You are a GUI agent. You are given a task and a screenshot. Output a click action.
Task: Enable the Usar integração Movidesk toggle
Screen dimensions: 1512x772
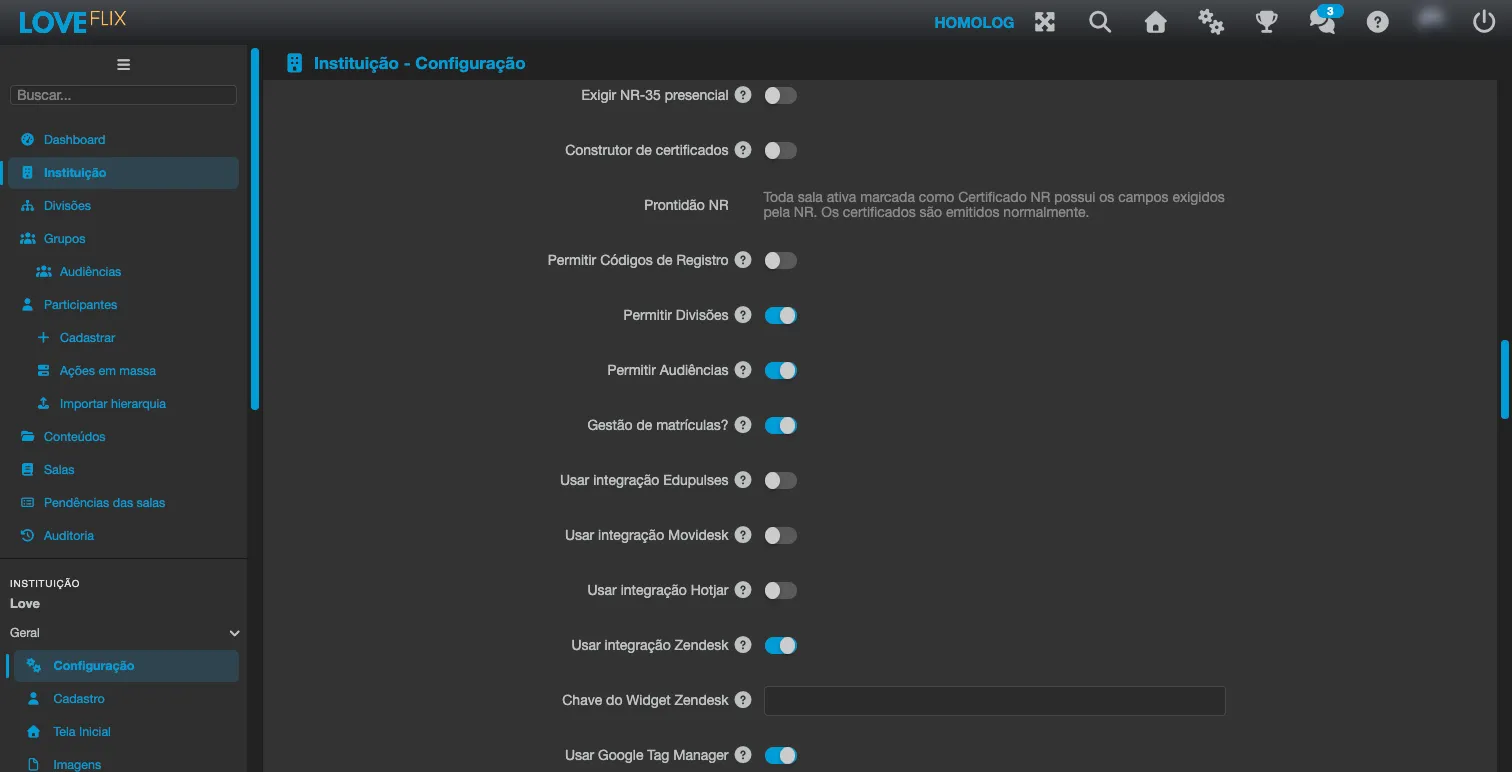coord(780,535)
